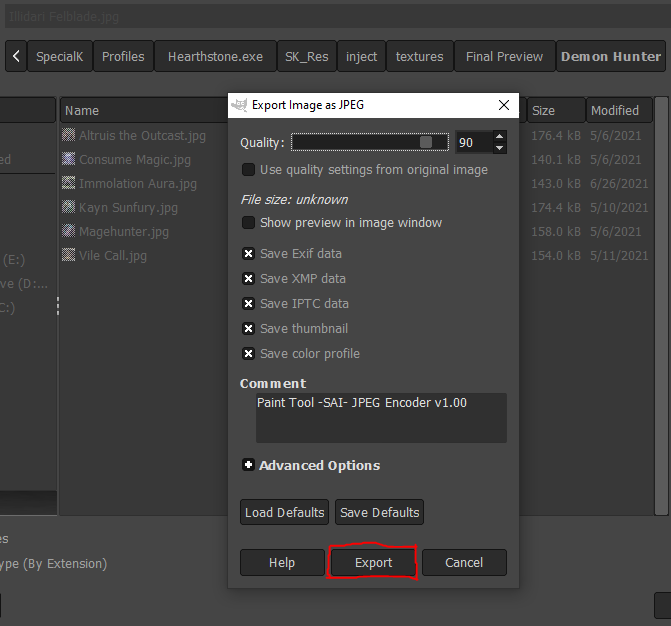The width and height of the screenshot is (671, 626).
Task: Uncheck Save Exif data option
Action: 249,254
